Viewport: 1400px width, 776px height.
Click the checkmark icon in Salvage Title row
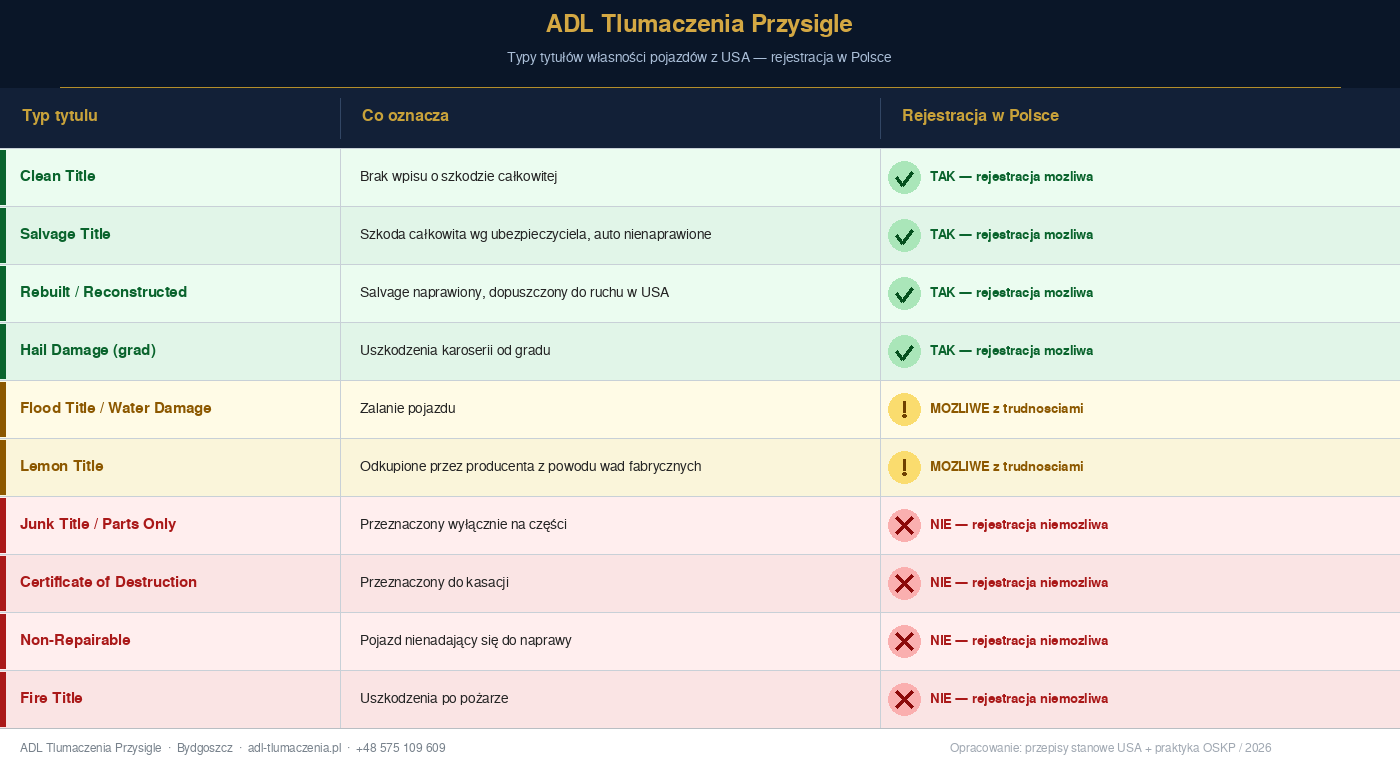904,236
